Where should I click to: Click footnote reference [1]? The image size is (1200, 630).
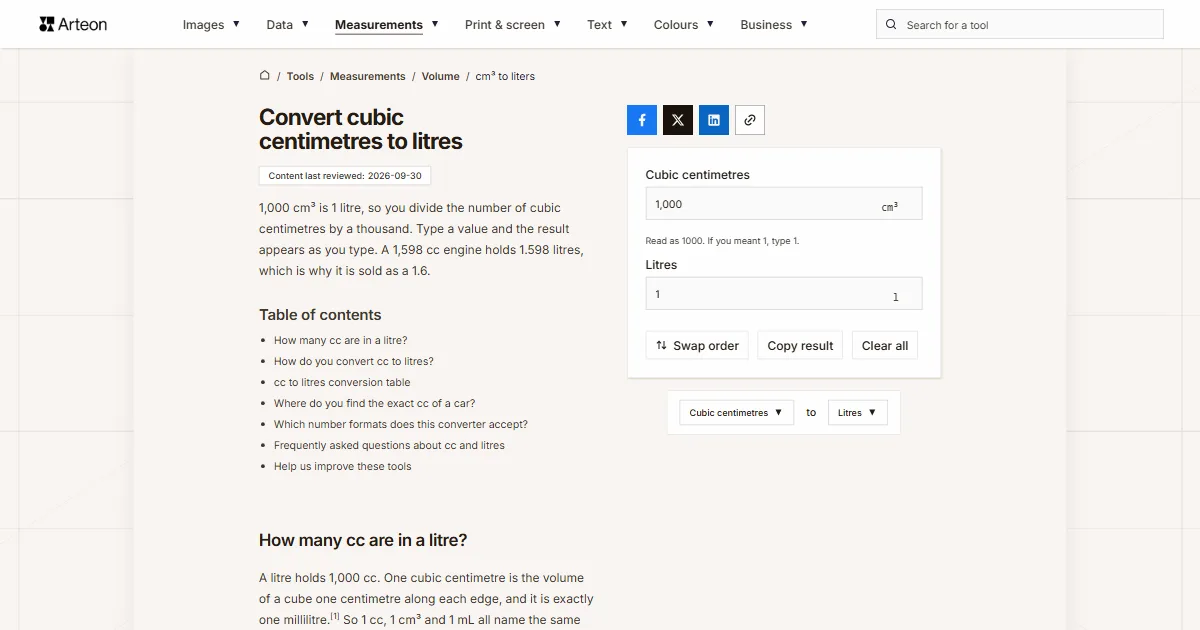(x=335, y=616)
